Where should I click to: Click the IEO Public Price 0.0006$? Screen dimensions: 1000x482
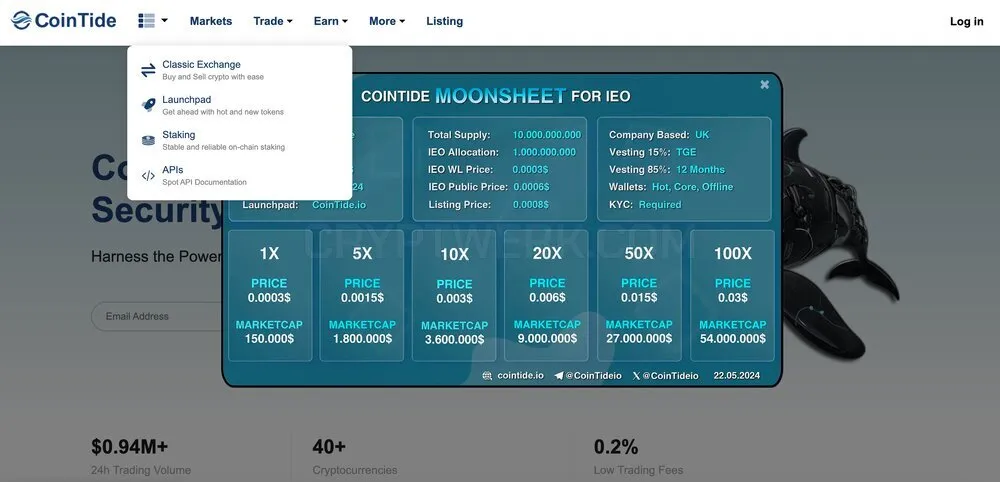point(531,187)
